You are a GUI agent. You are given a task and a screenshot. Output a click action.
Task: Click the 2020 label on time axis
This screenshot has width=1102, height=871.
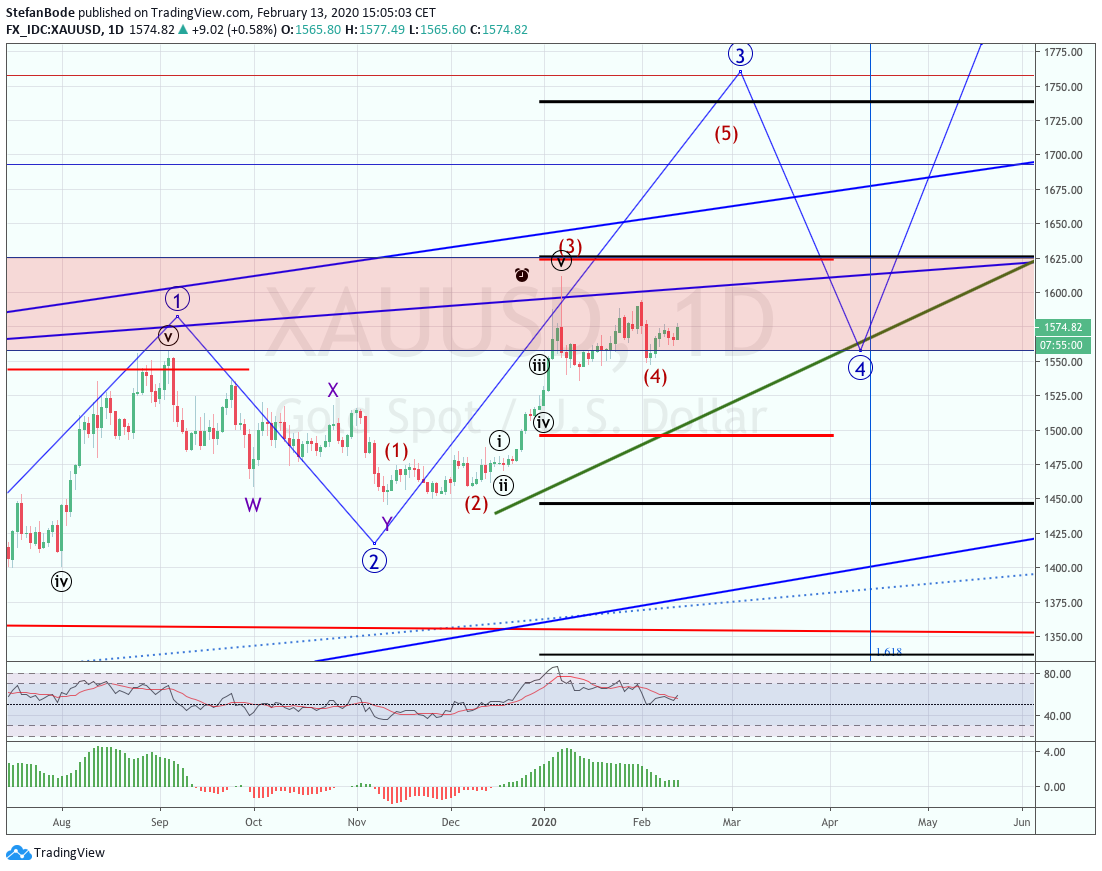coord(544,822)
